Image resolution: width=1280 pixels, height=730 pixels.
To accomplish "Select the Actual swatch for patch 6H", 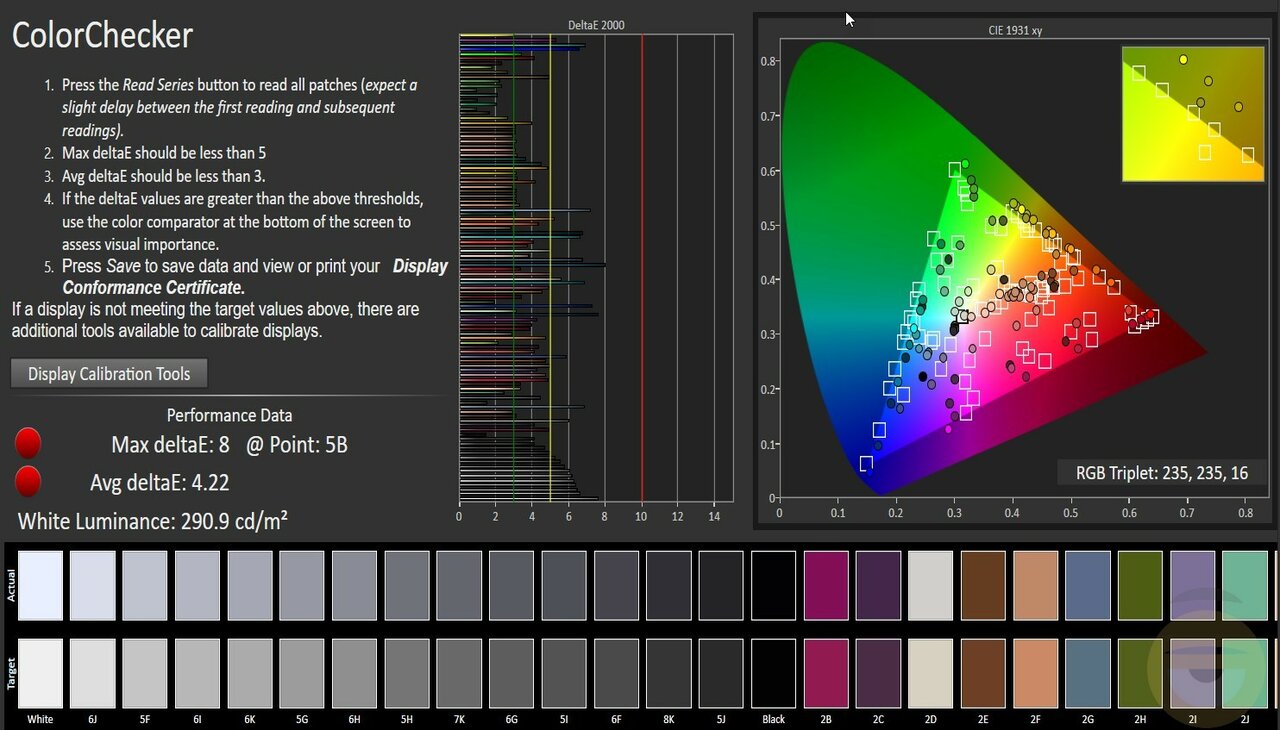I will [x=355, y=586].
